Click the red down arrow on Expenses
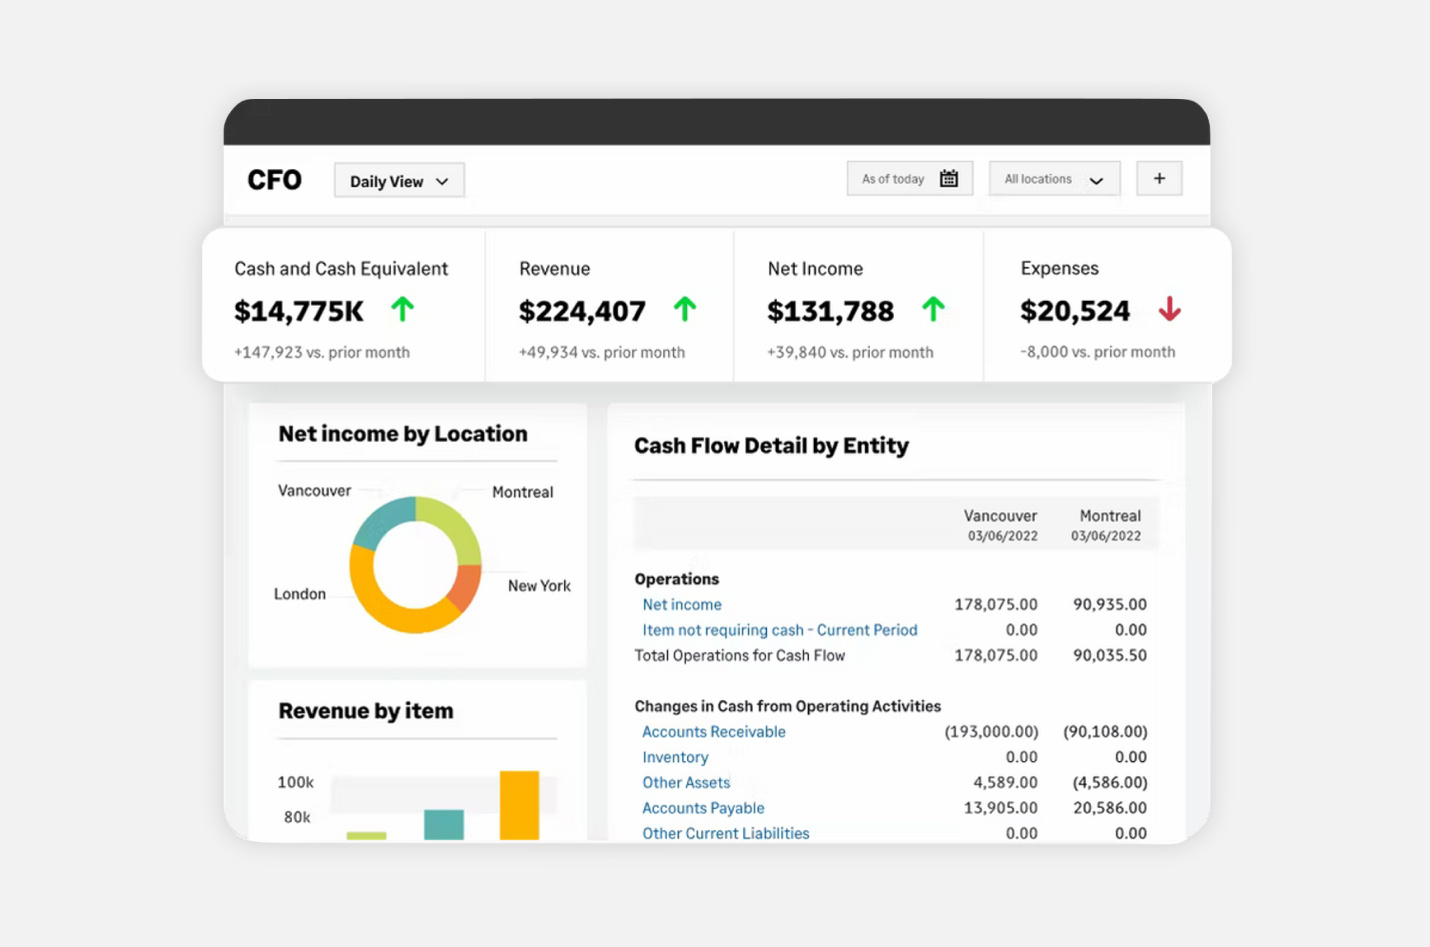Viewport: 1430px width, 947px height. (1169, 310)
